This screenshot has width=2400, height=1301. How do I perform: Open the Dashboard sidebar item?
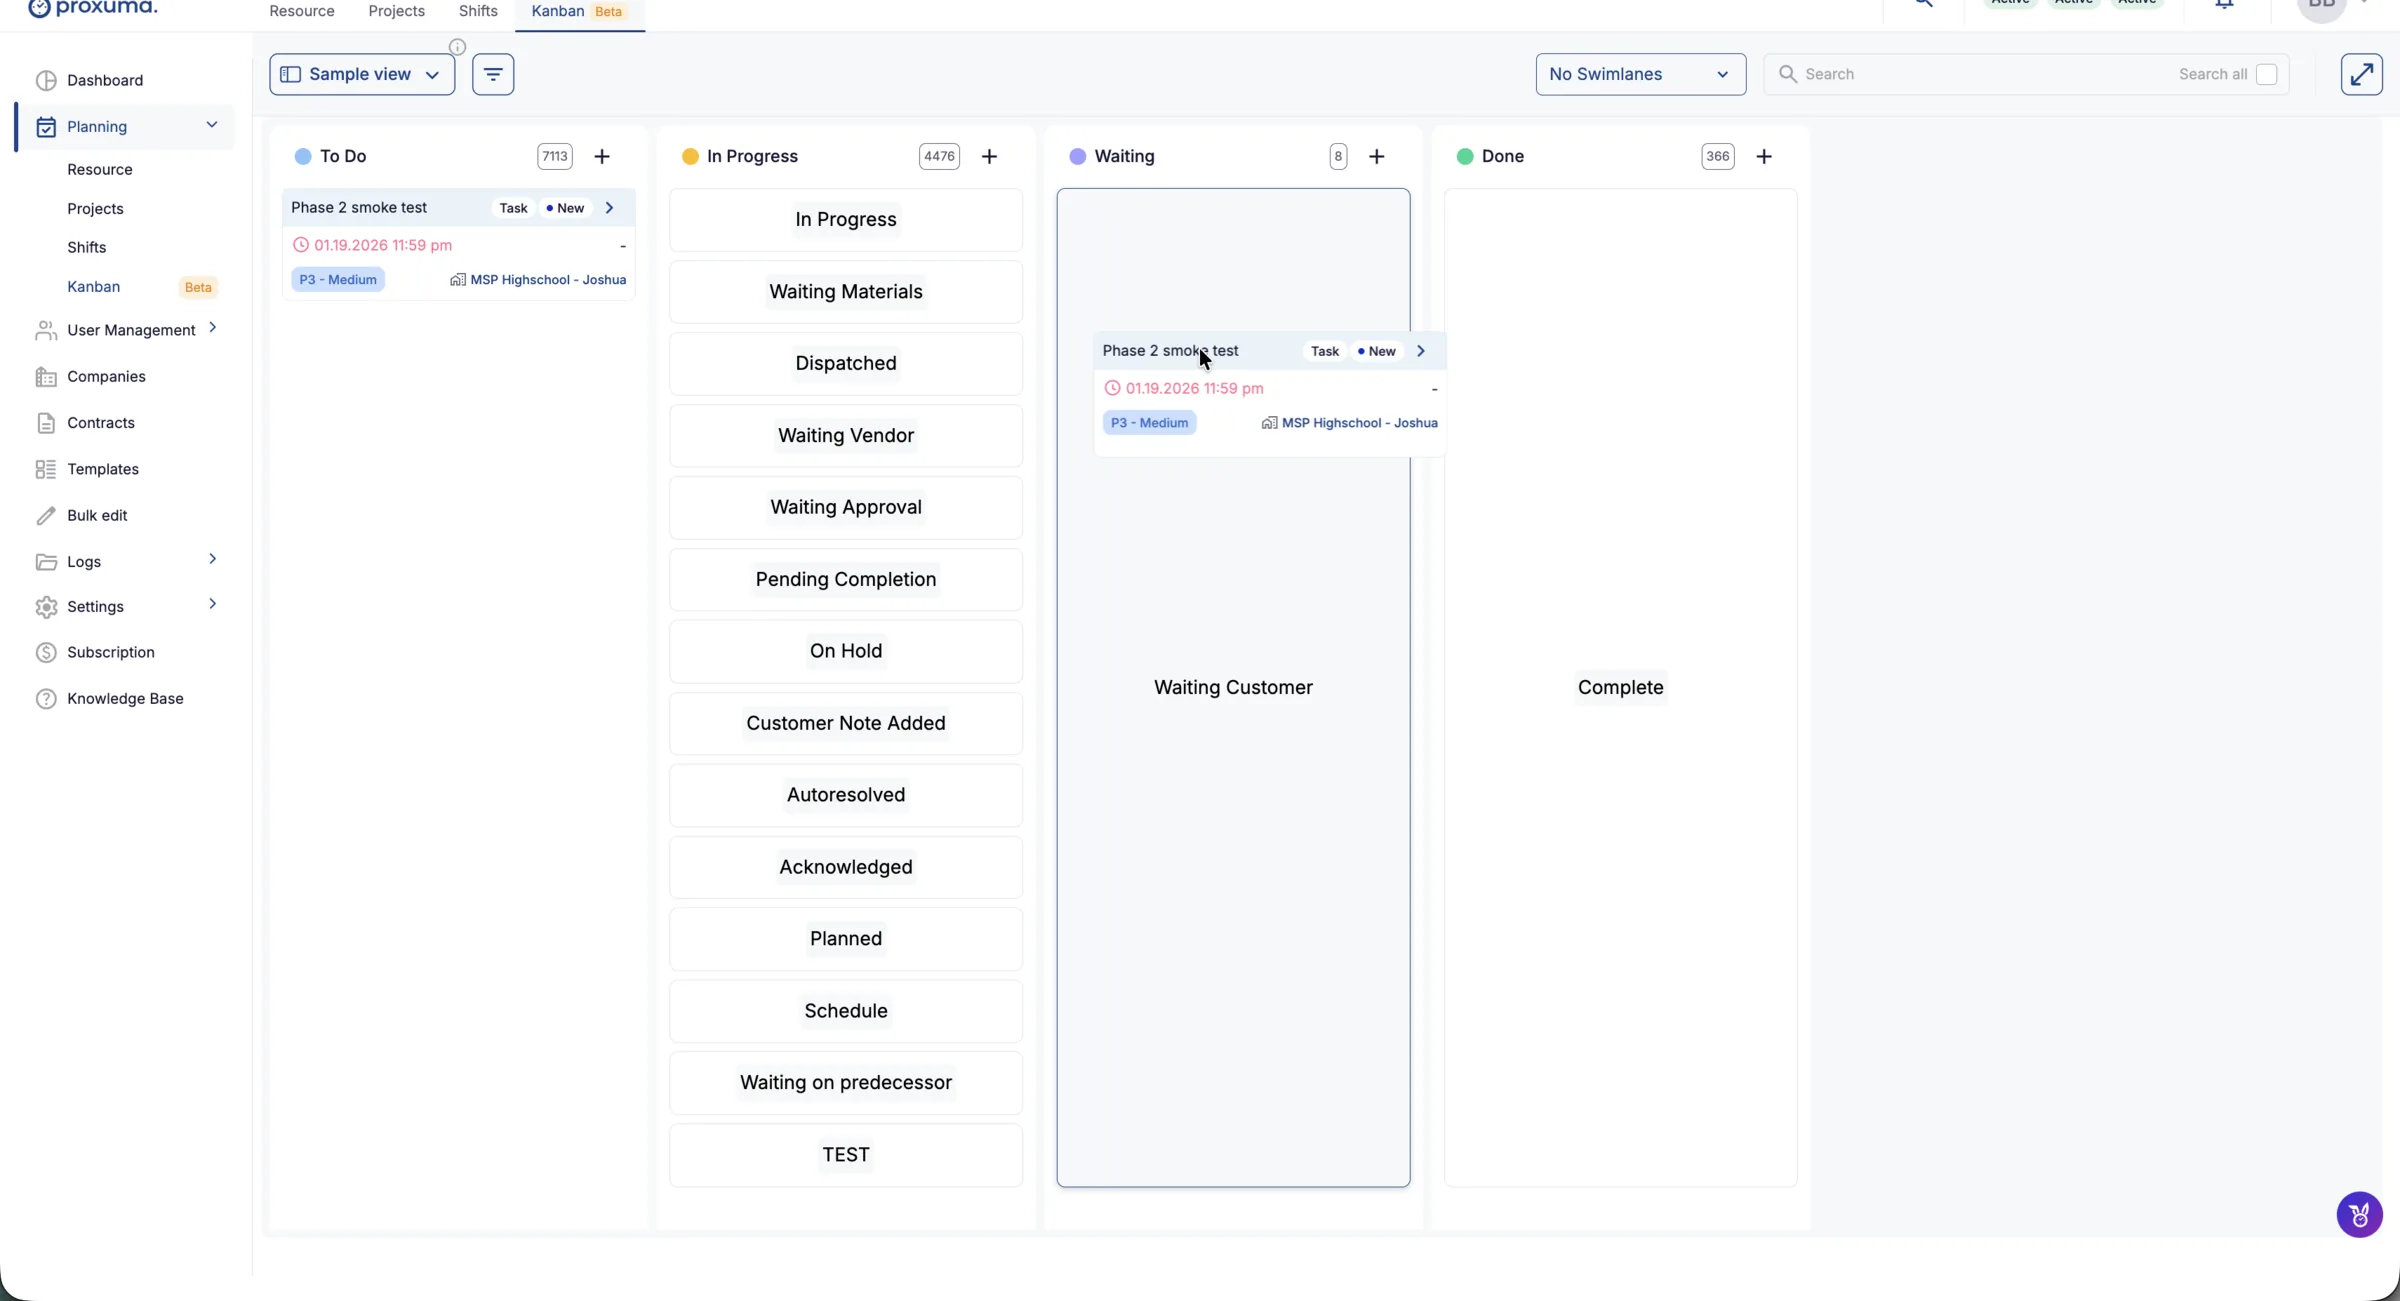point(105,80)
